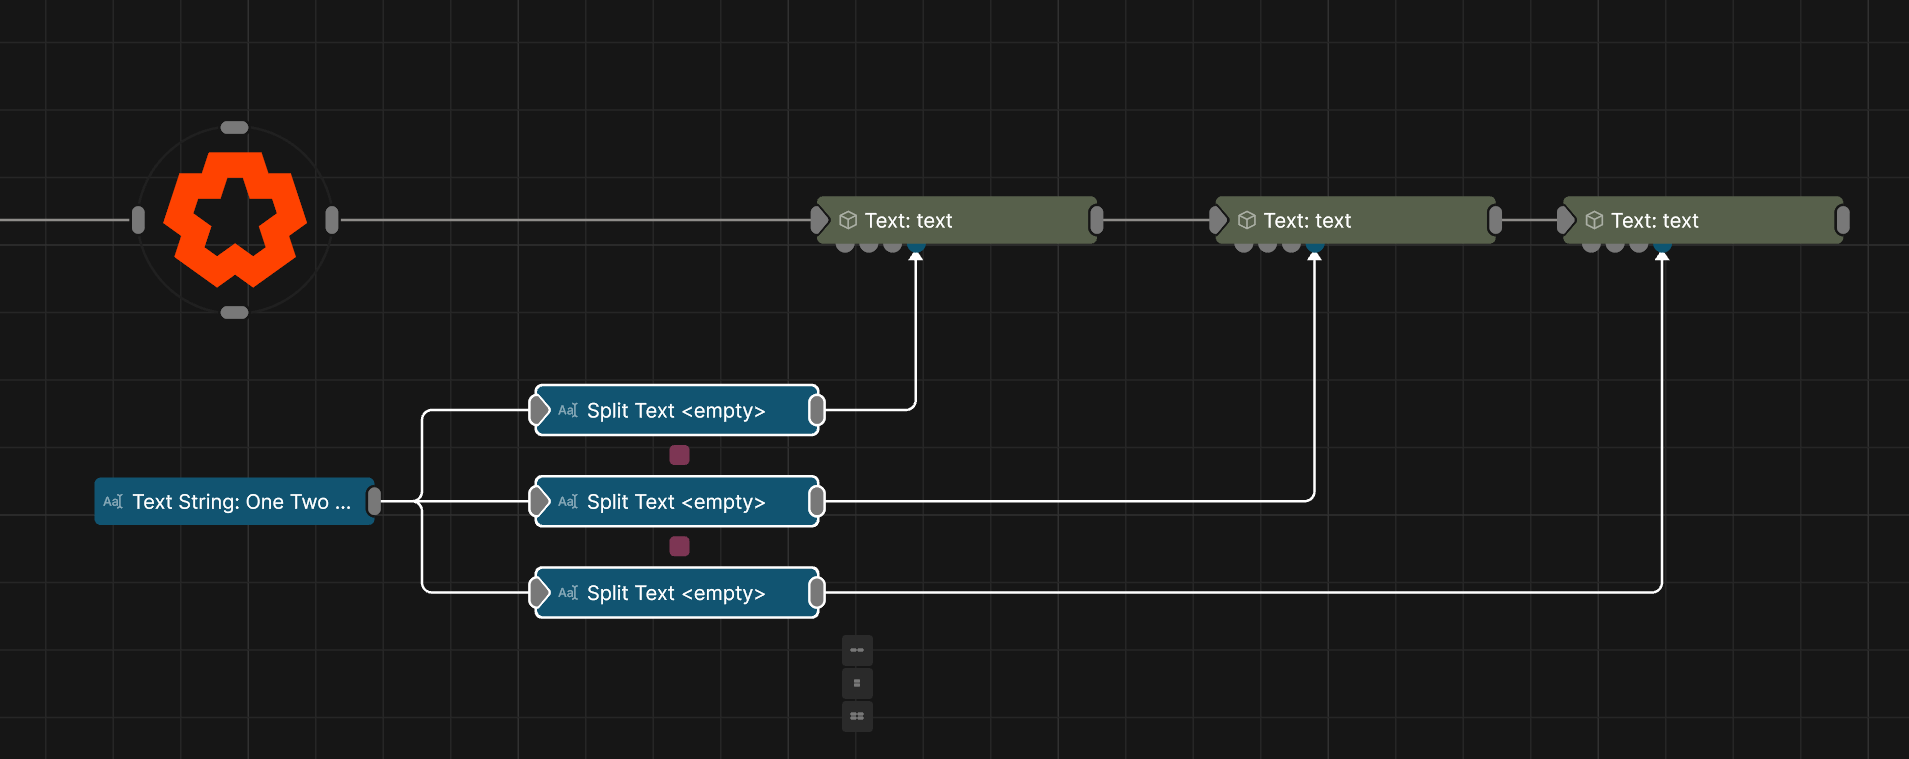
Task: Click the cube icon on the first Text node
Action: tap(848, 220)
